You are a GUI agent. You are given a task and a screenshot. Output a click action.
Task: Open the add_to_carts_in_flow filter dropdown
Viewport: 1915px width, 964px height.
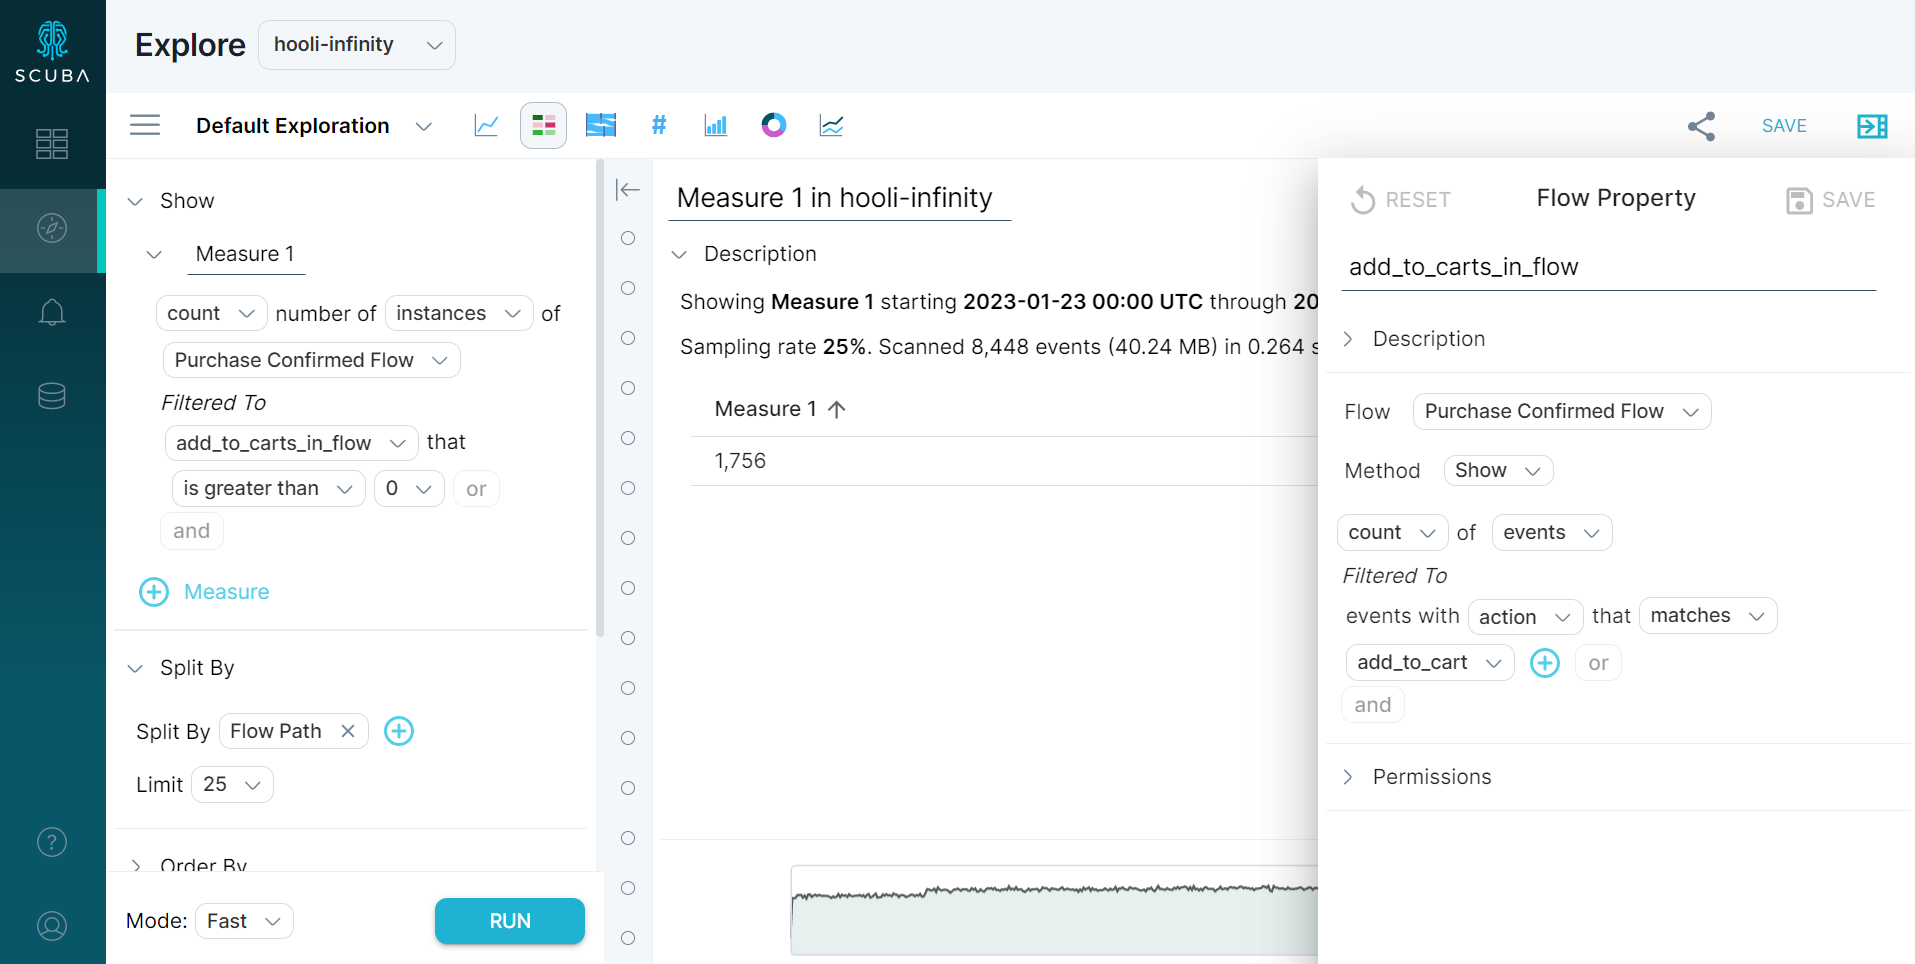[x=291, y=442]
